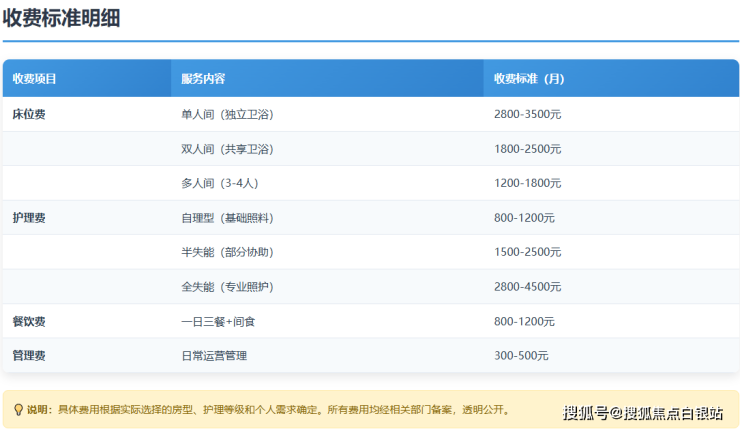Screen dimensions: 740x429
Task: Click the 日常运营管理 cell
Action: (213, 355)
